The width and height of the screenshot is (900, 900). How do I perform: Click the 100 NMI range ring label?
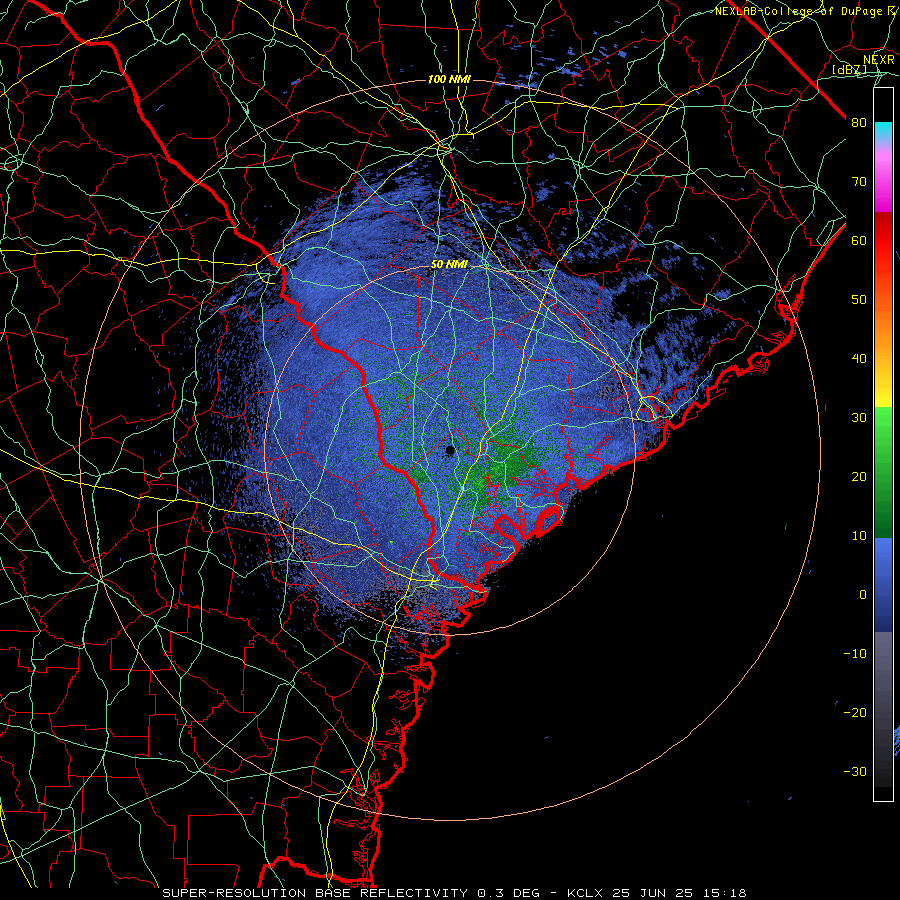pyautogui.click(x=449, y=79)
